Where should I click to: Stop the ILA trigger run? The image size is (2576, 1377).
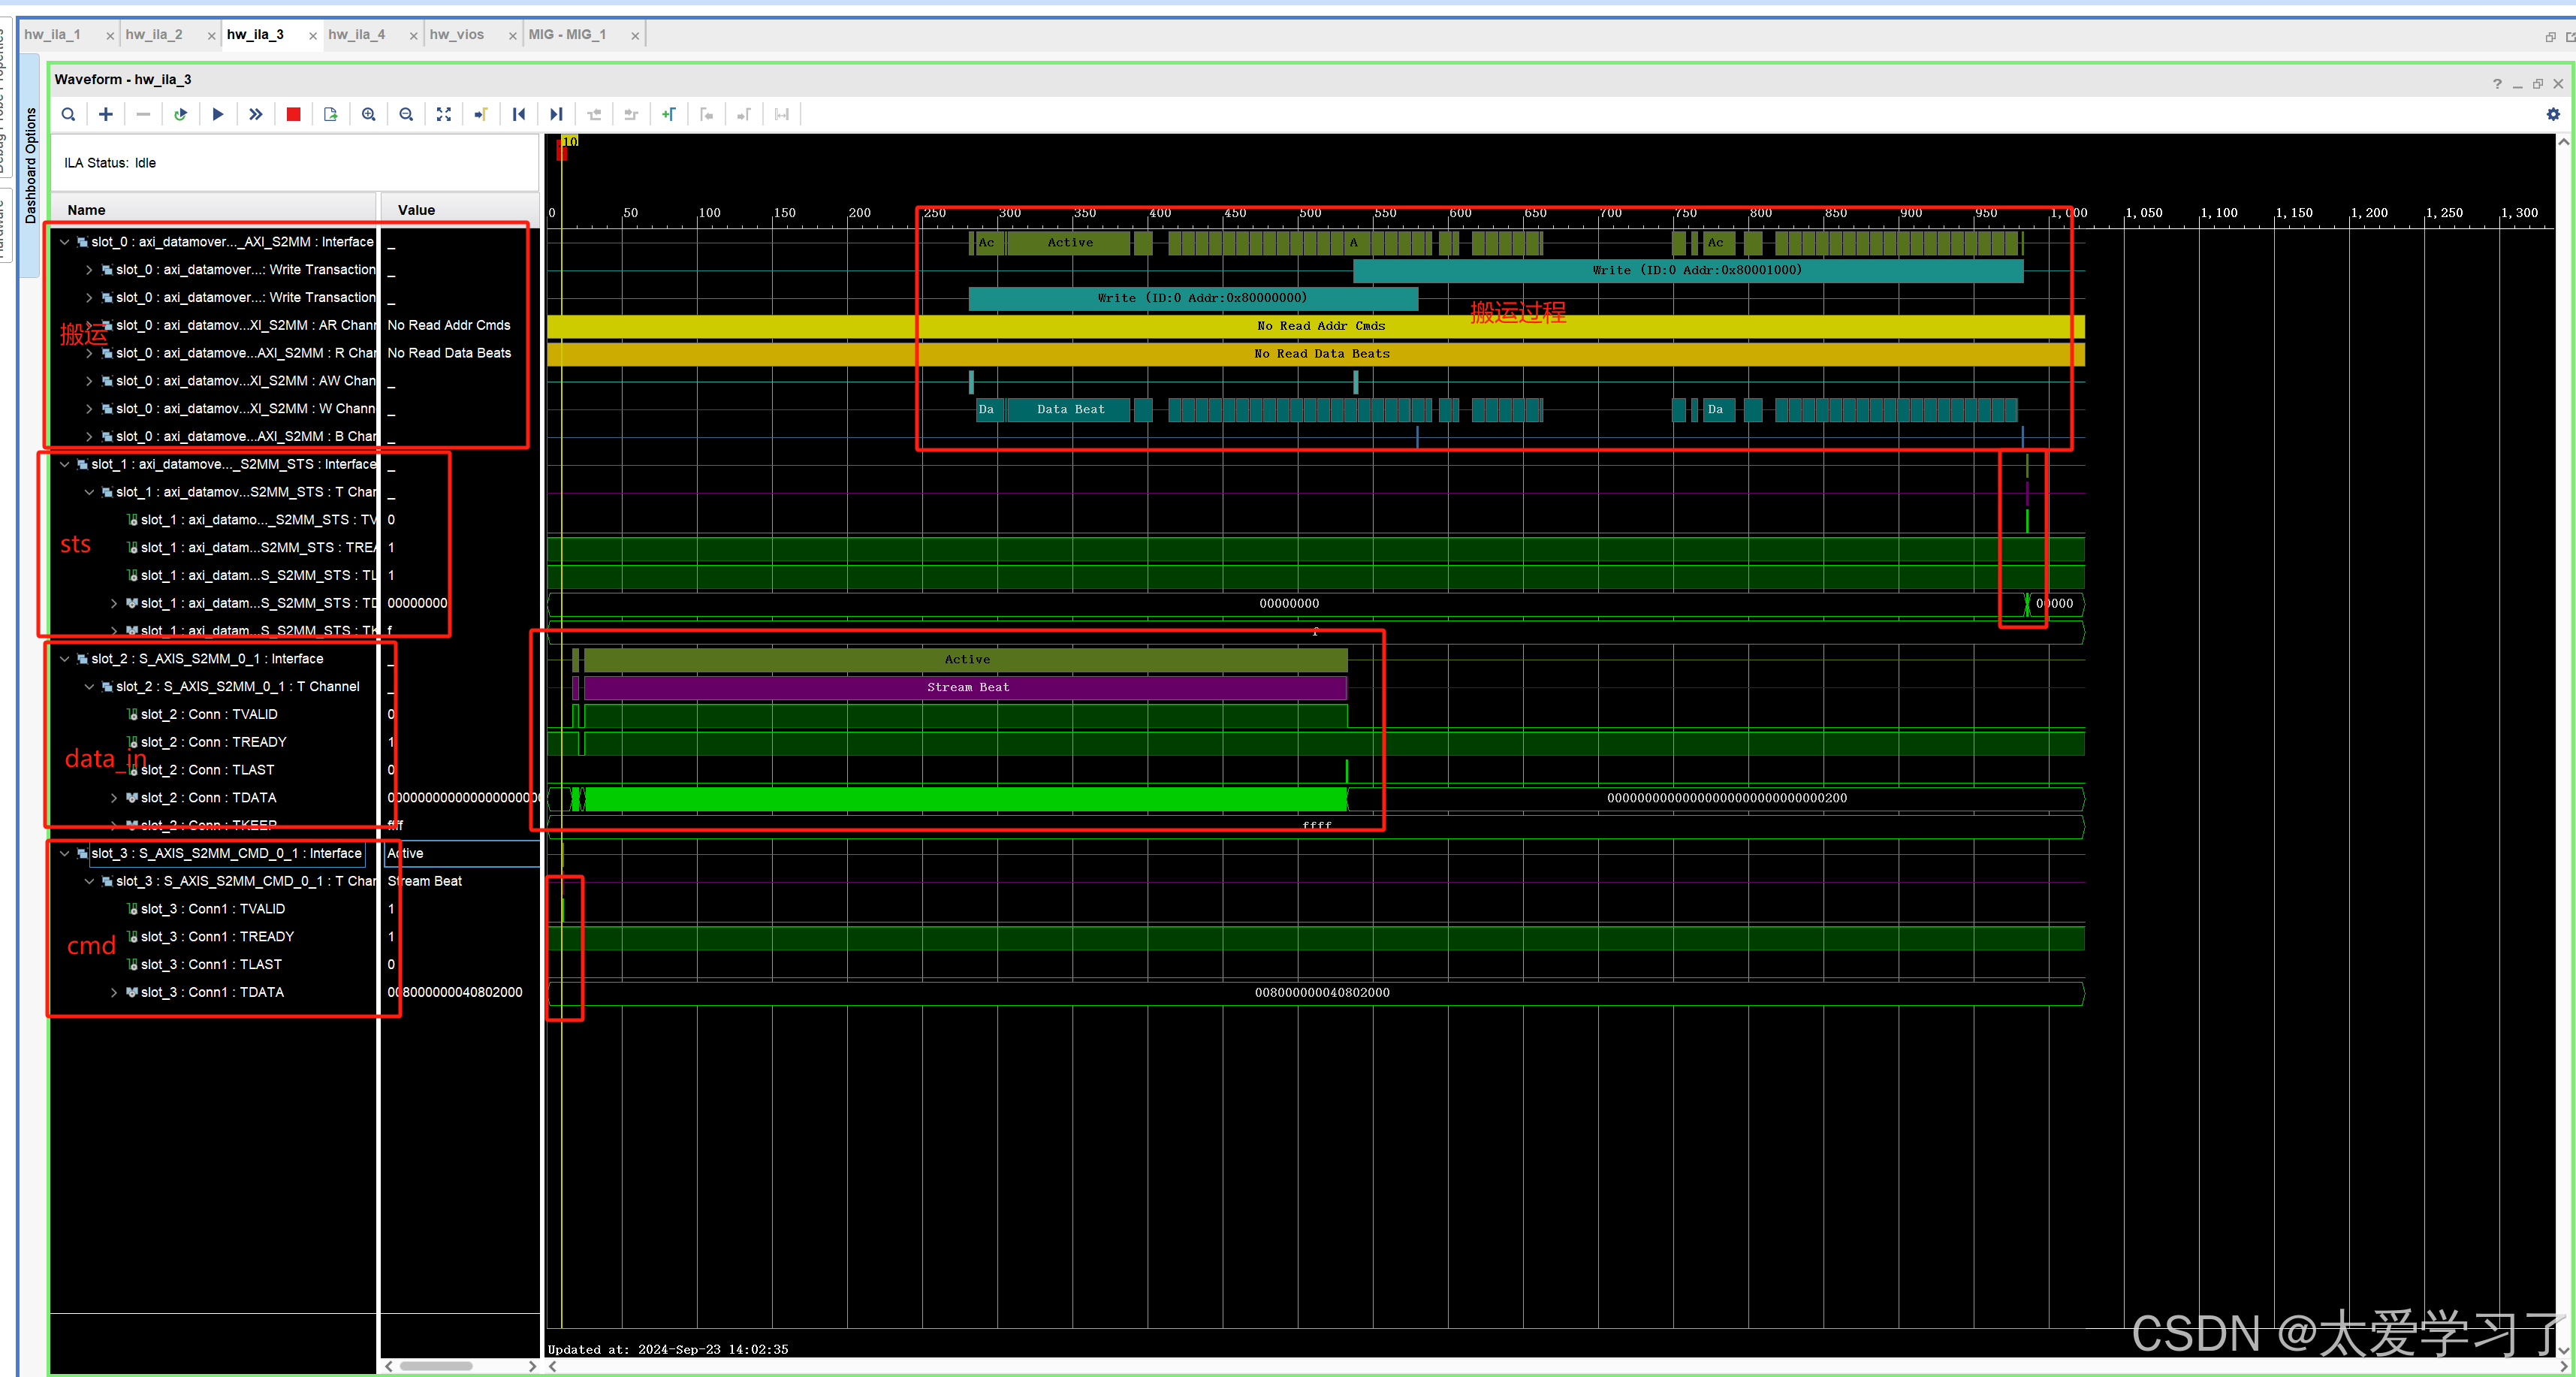(293, 114)
